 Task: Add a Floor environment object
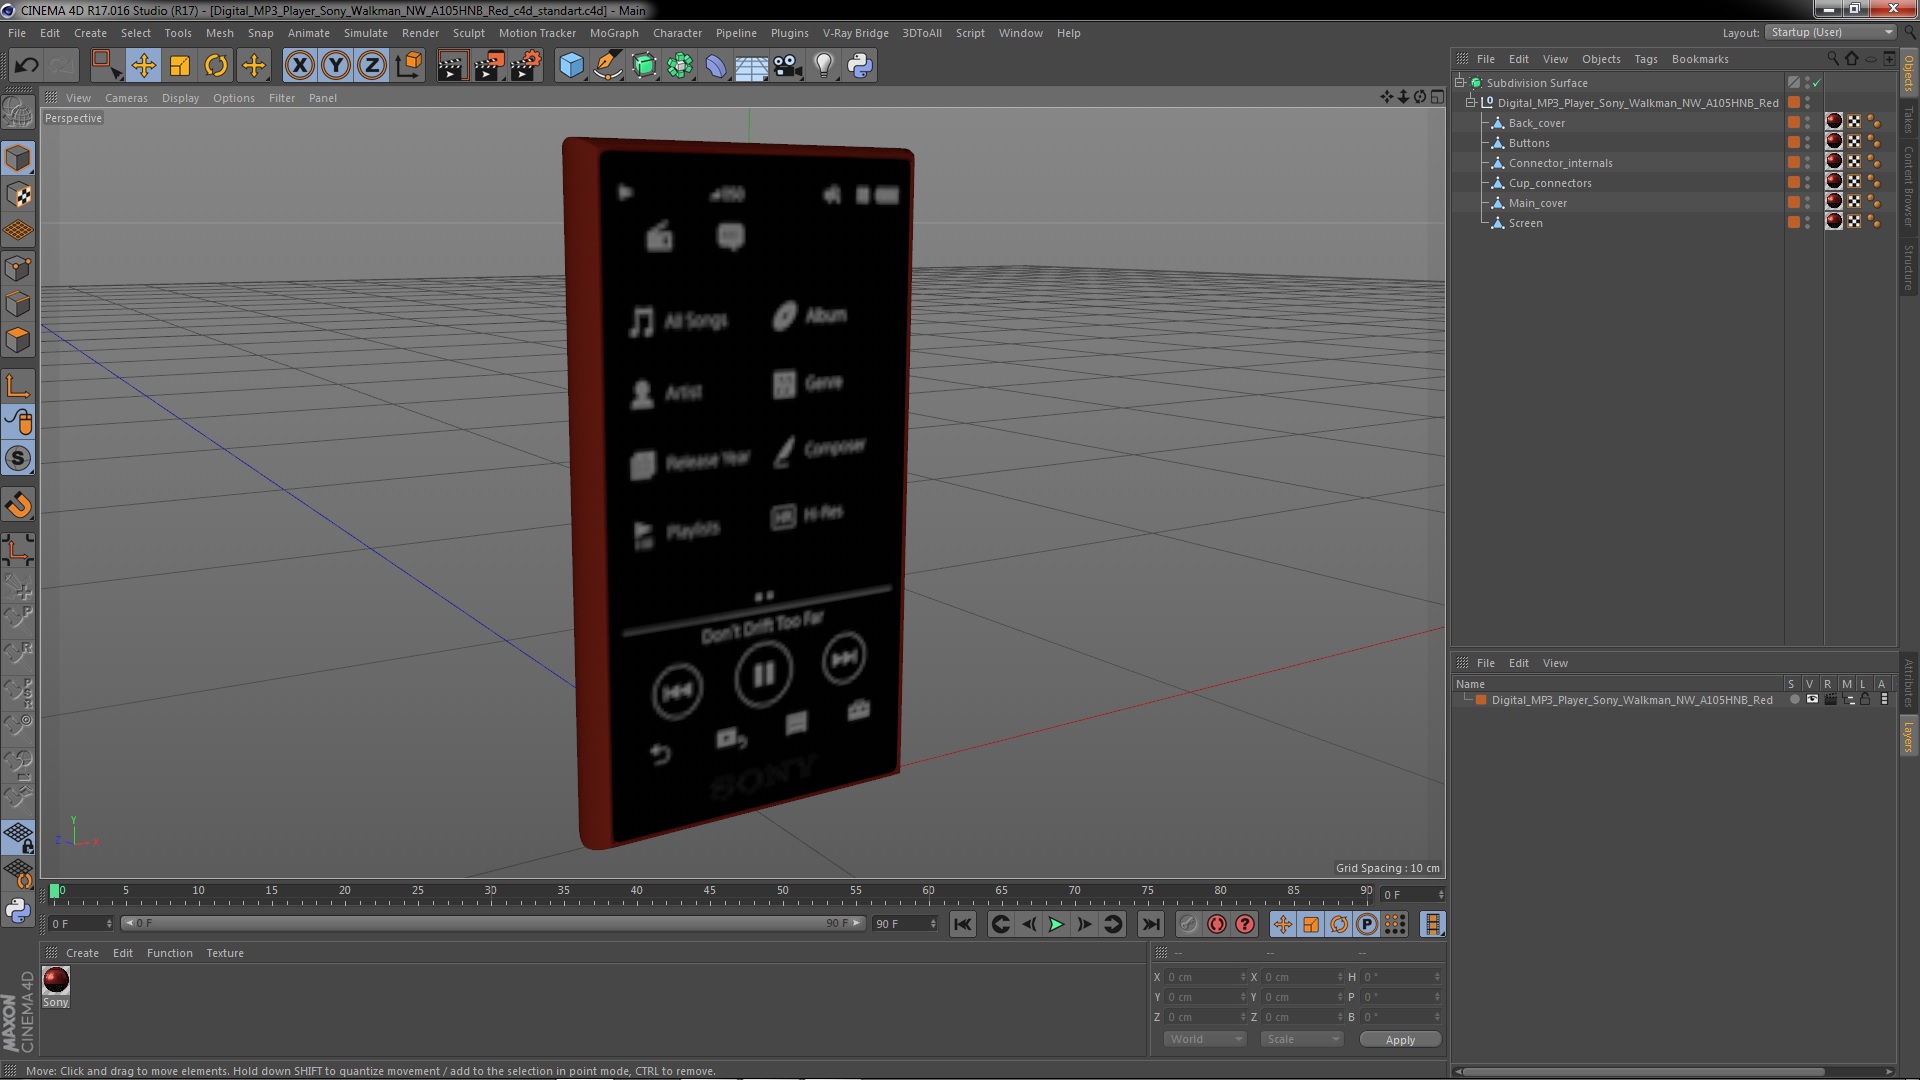[x=752, y=66]
